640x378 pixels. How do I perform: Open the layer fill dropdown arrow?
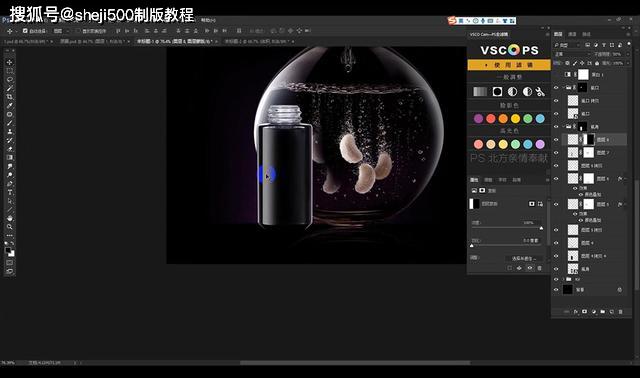[x=628, y=63]
